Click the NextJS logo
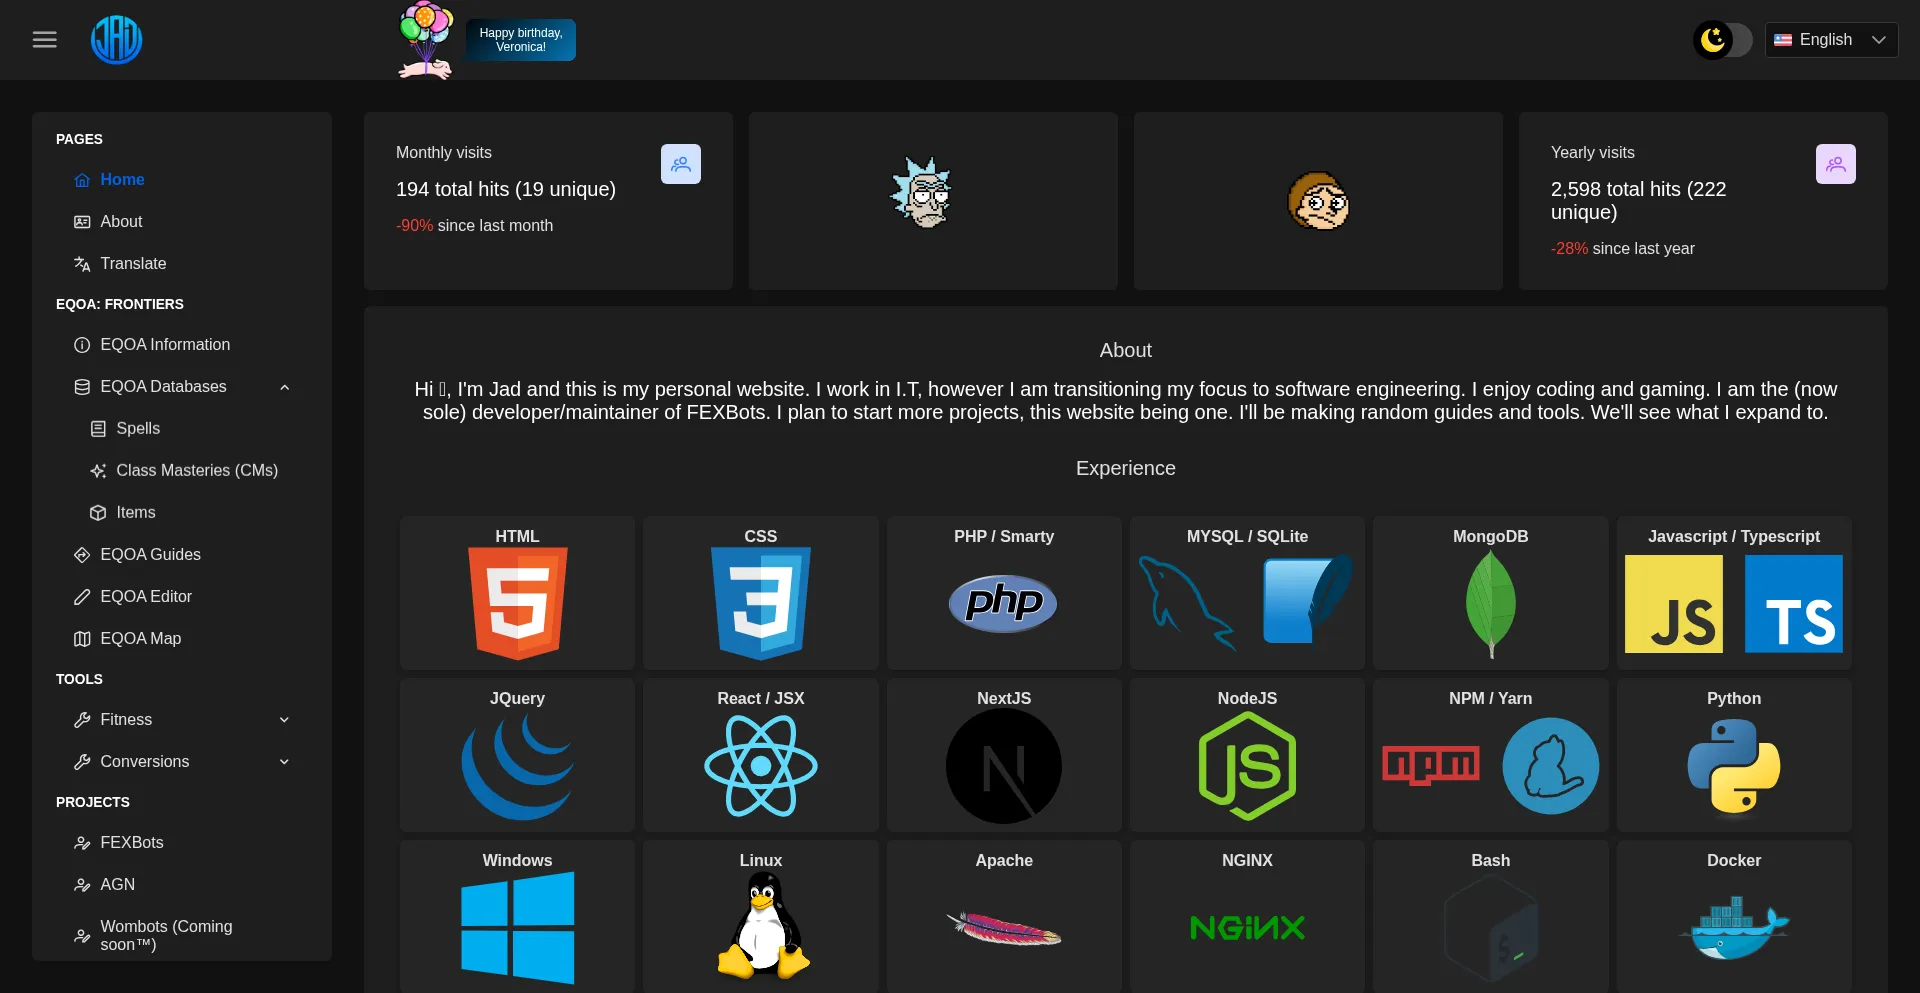The height and width of the screenshot is (993, 1920). (1004, 766)
